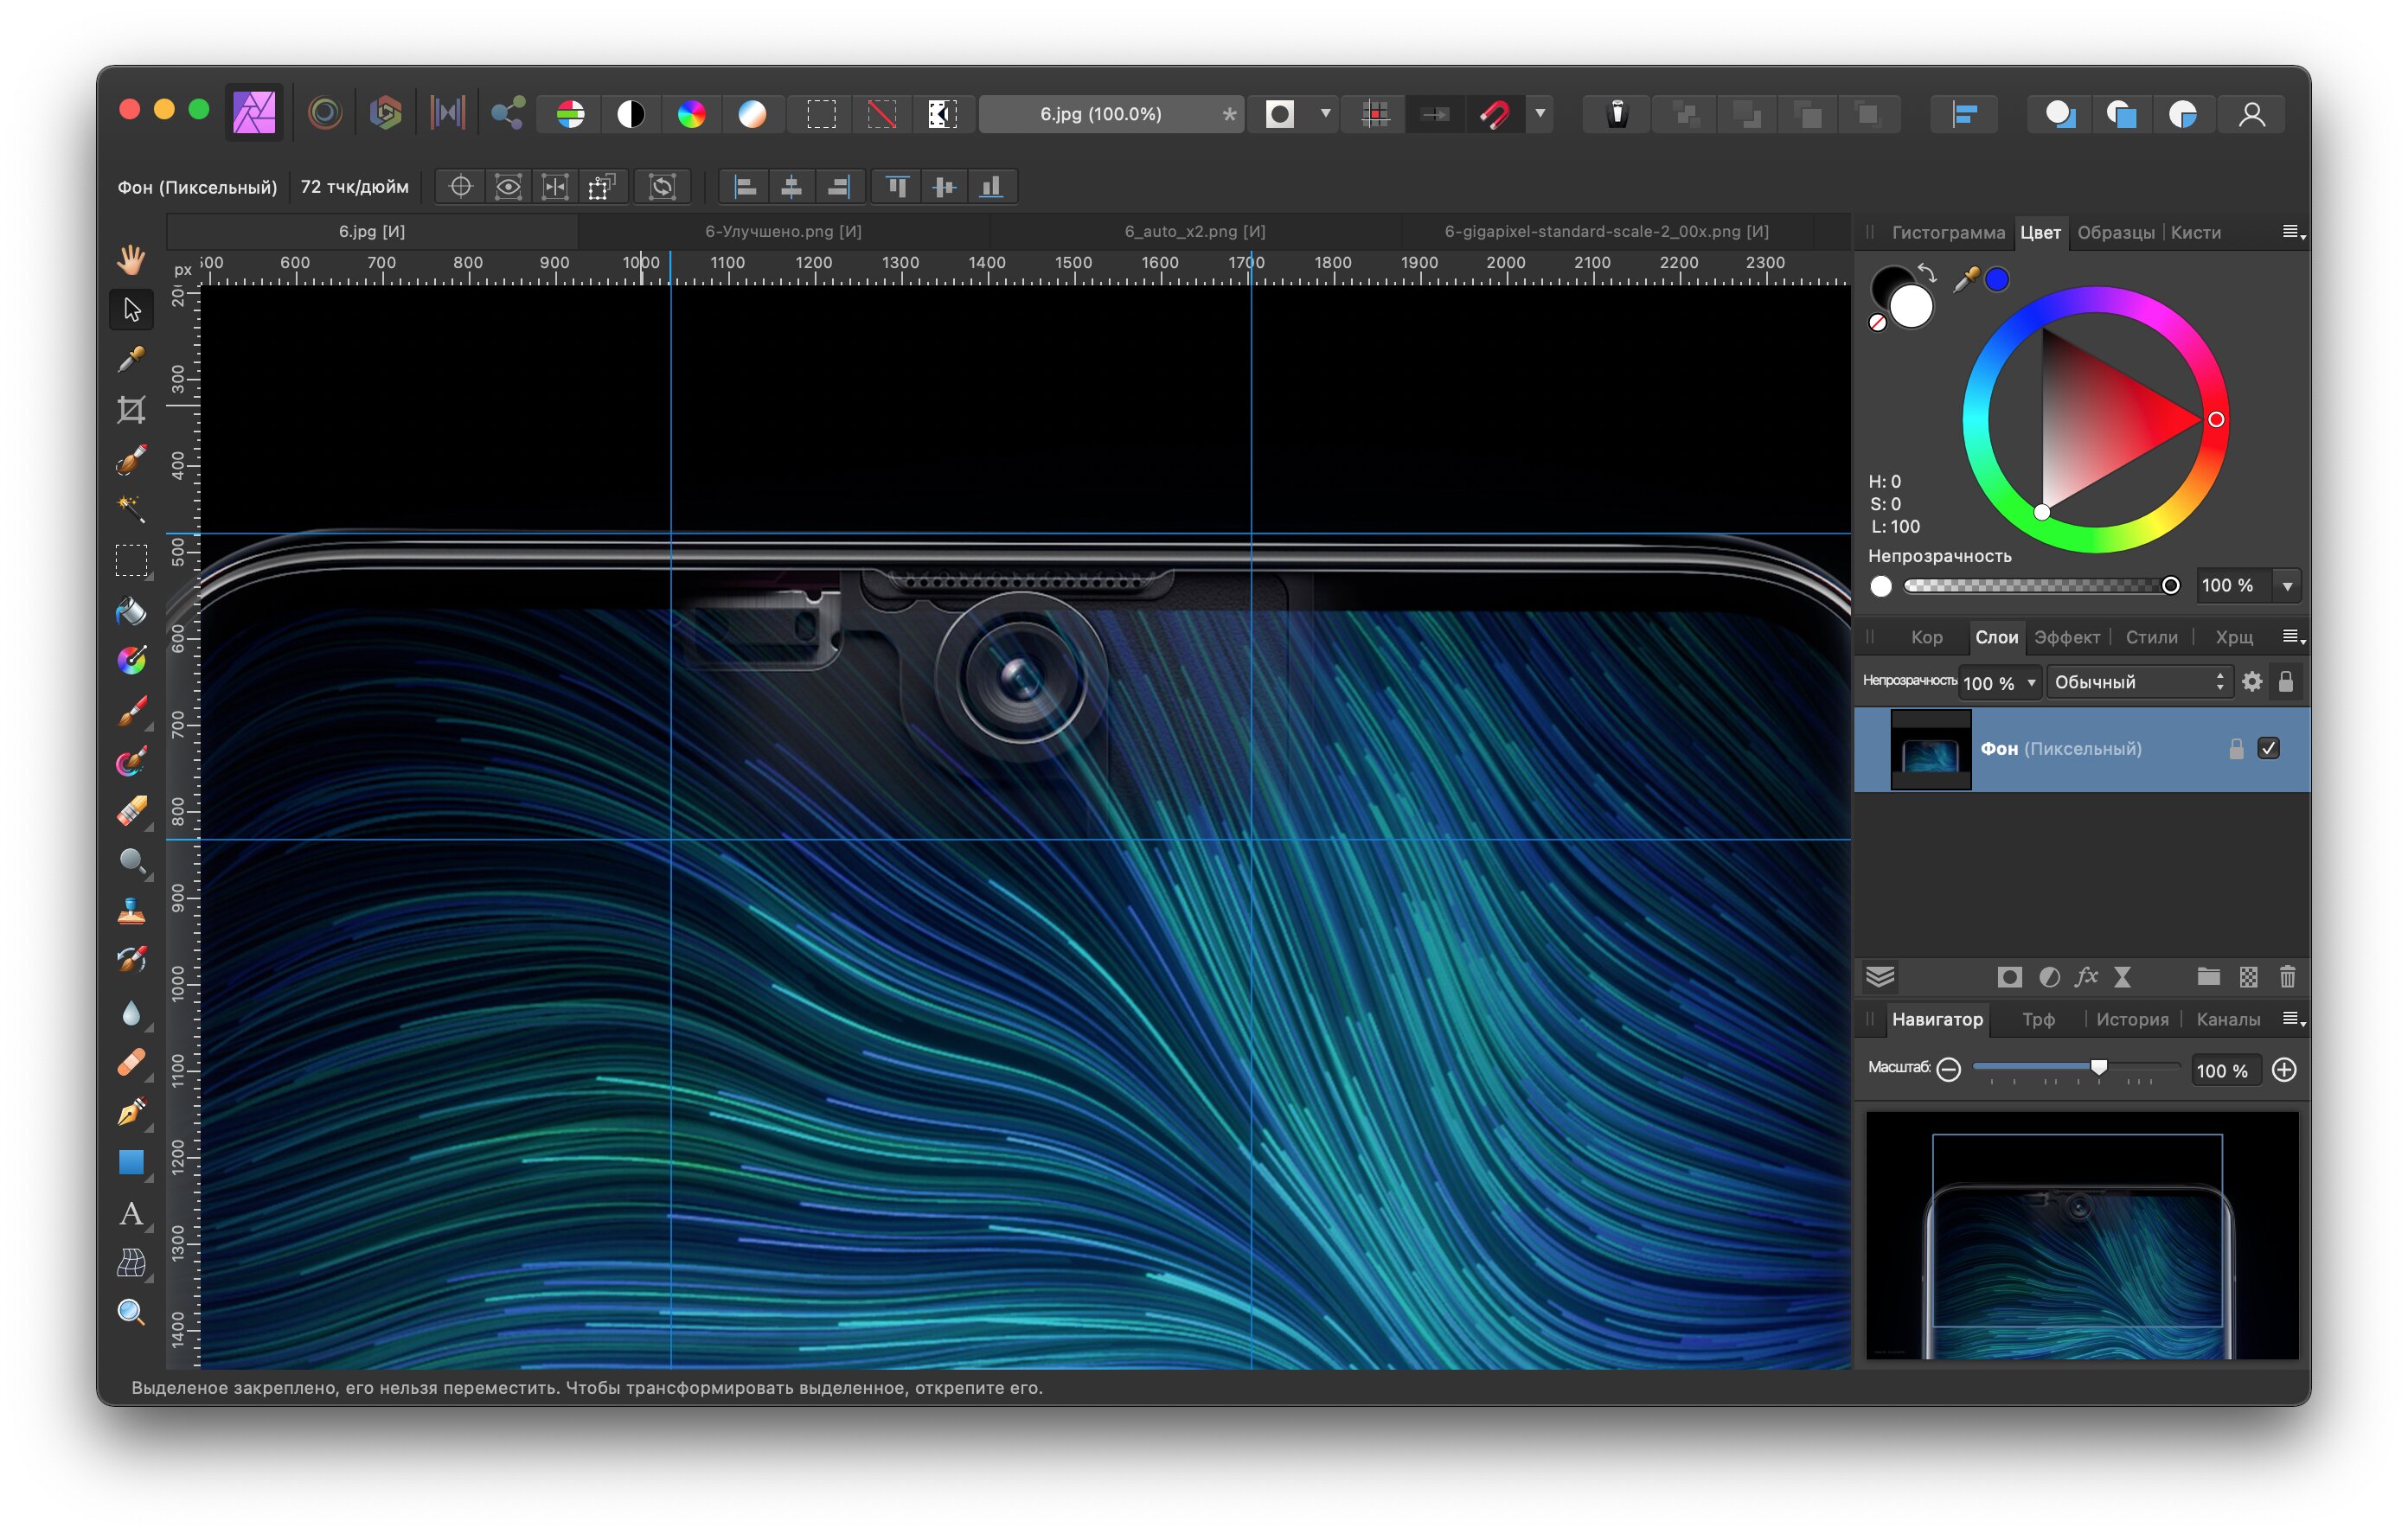The height and width of the screenshot is (1534, 2408).
Task: Toggle lock button beside blend mode dropdown
Action: click(x=2286, y=682)
